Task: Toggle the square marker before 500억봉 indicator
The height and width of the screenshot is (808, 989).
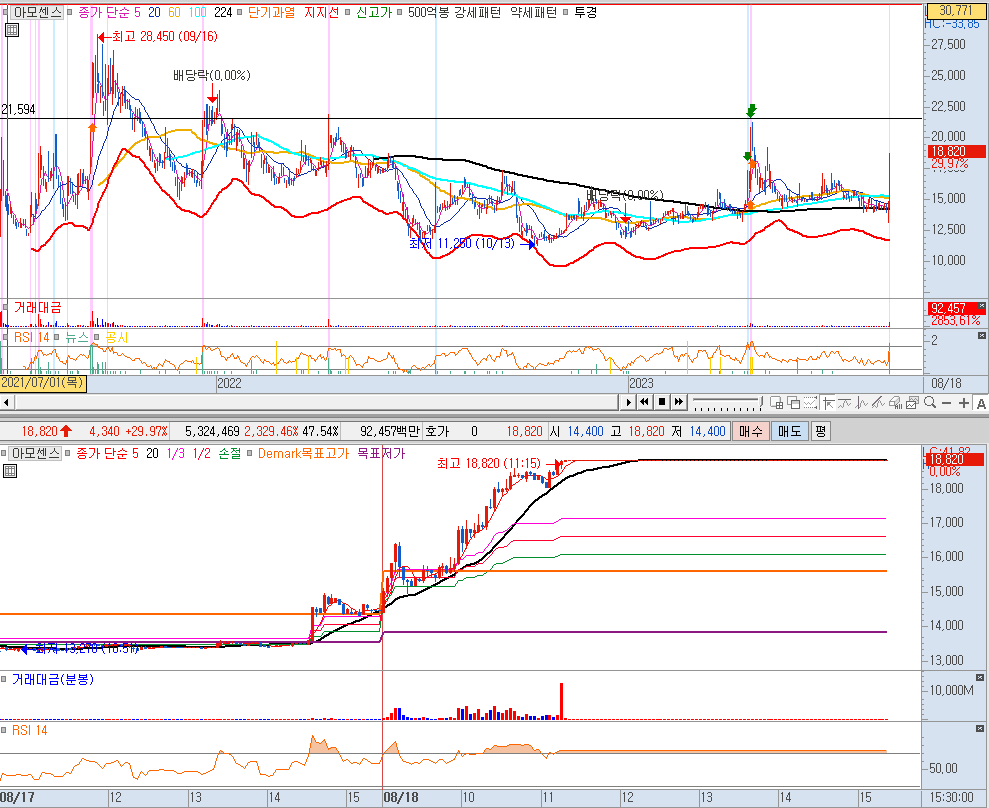Action: pos(400,12)
